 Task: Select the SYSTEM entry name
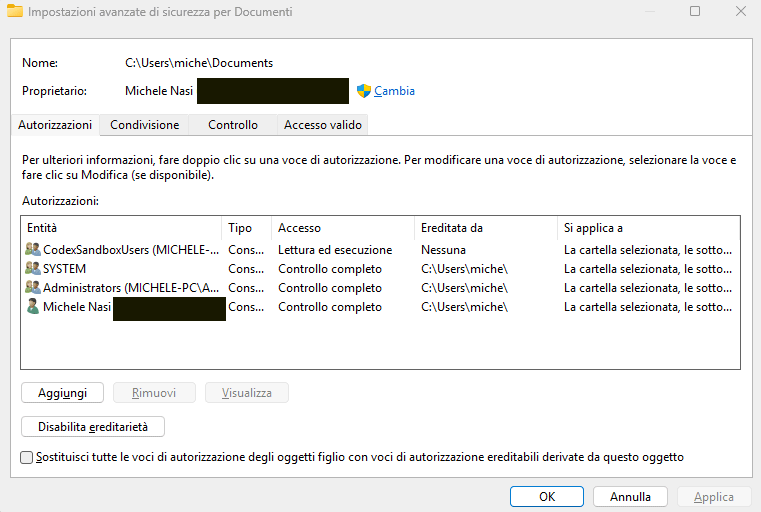[65, 268]
